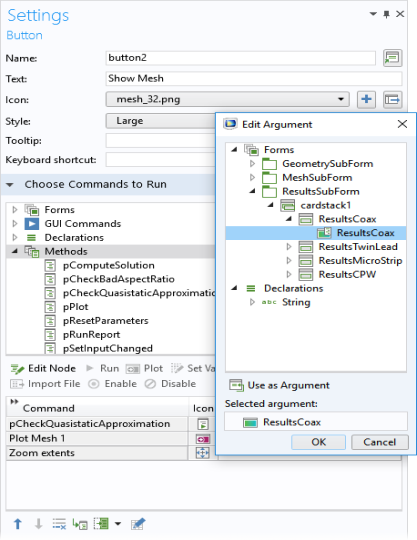Click the go-to-form icon next to Name
417x540 pixels.
pyautogui.click(x=393, y=58)
